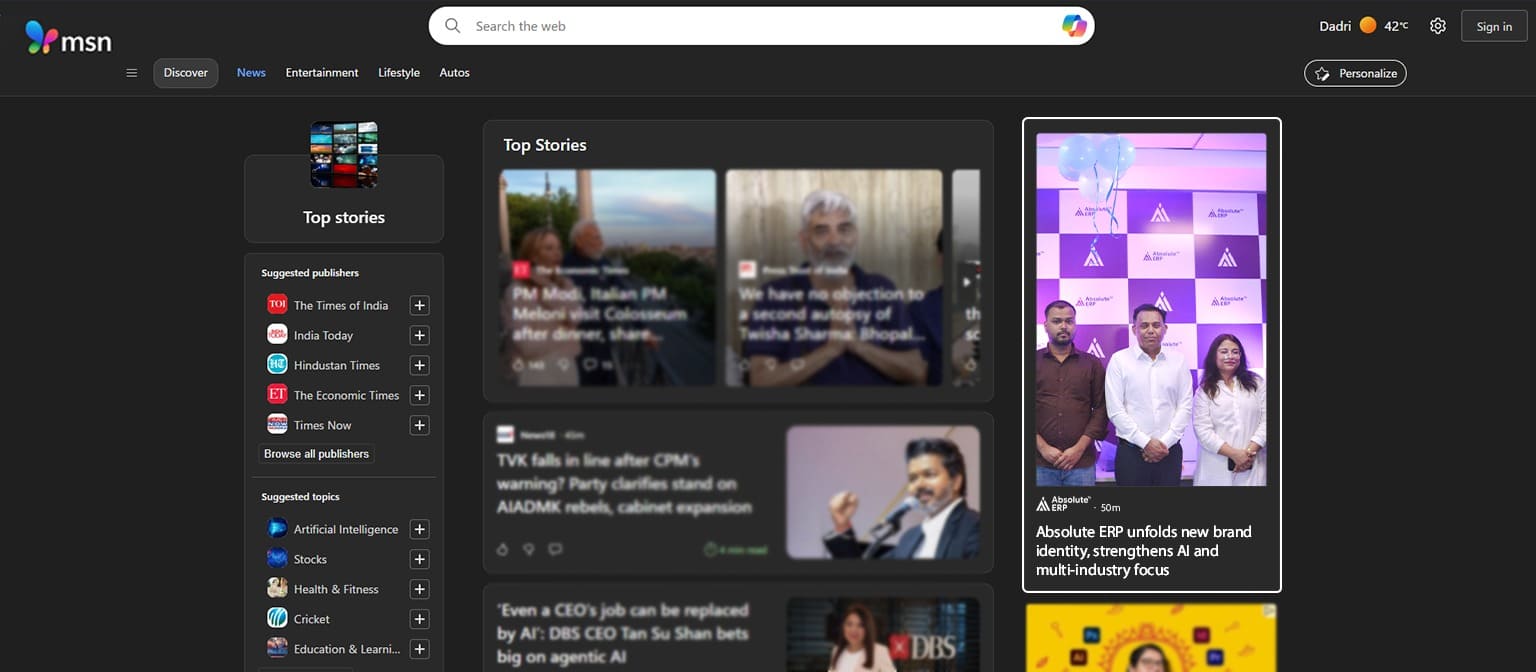Open comments on TVK story
Viewport: 1536px width, 672px height.
[x=555, y=549]
